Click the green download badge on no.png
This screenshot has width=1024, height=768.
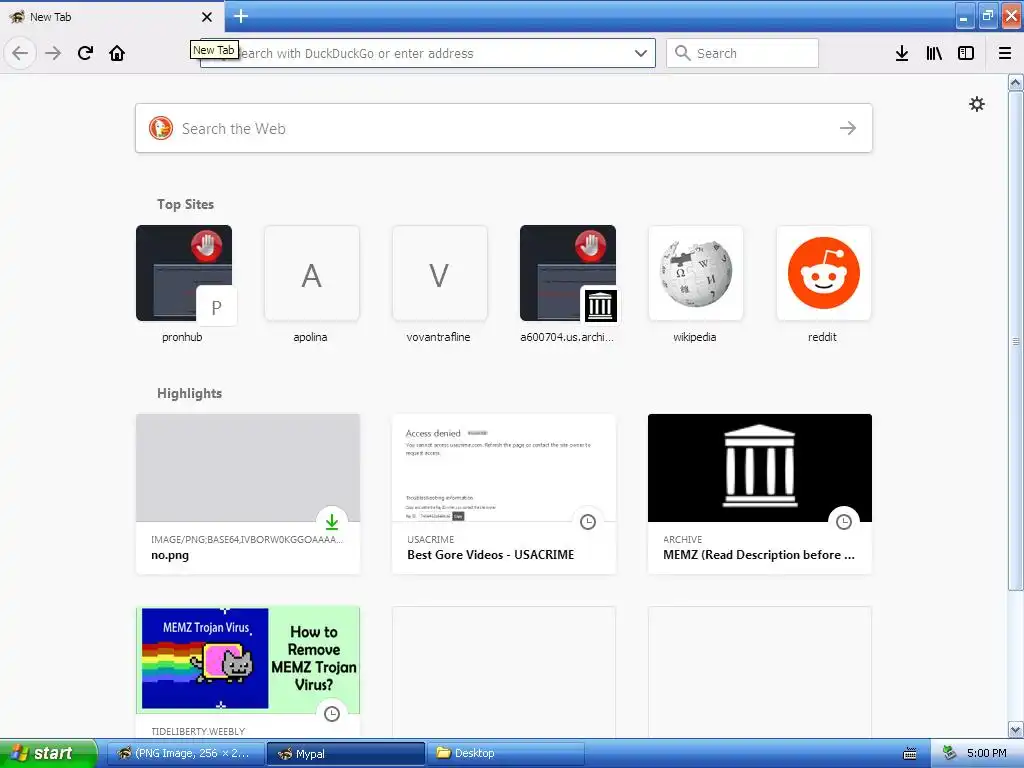(332, 522)
